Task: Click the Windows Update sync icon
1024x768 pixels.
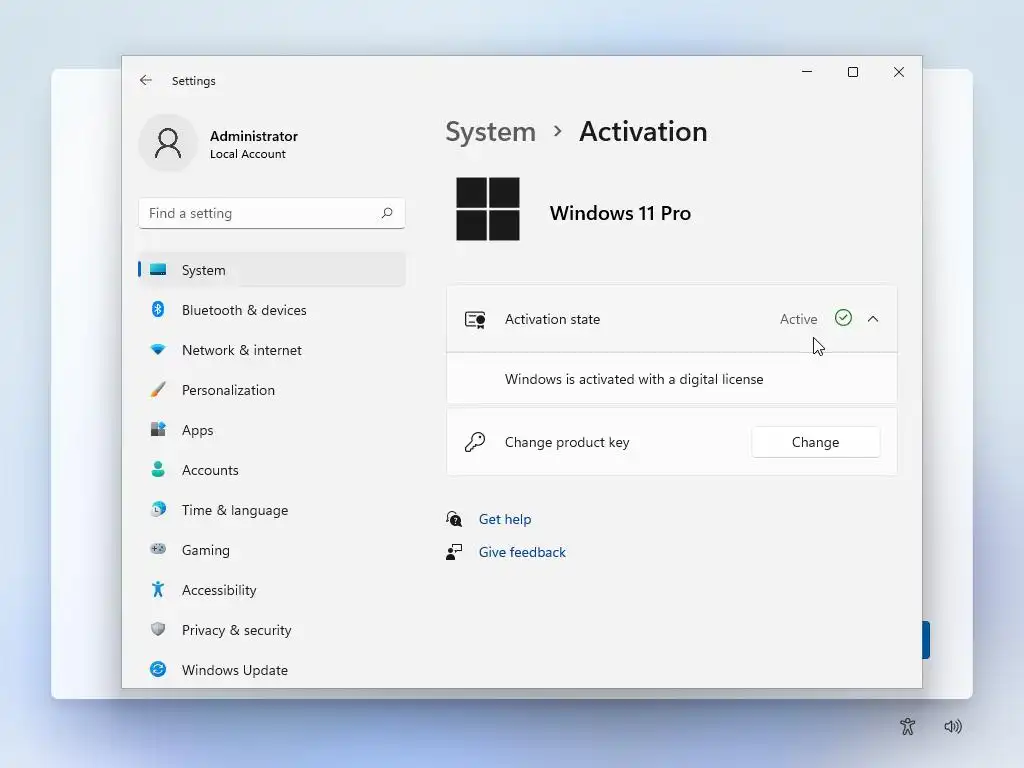Action: [158, 669]
